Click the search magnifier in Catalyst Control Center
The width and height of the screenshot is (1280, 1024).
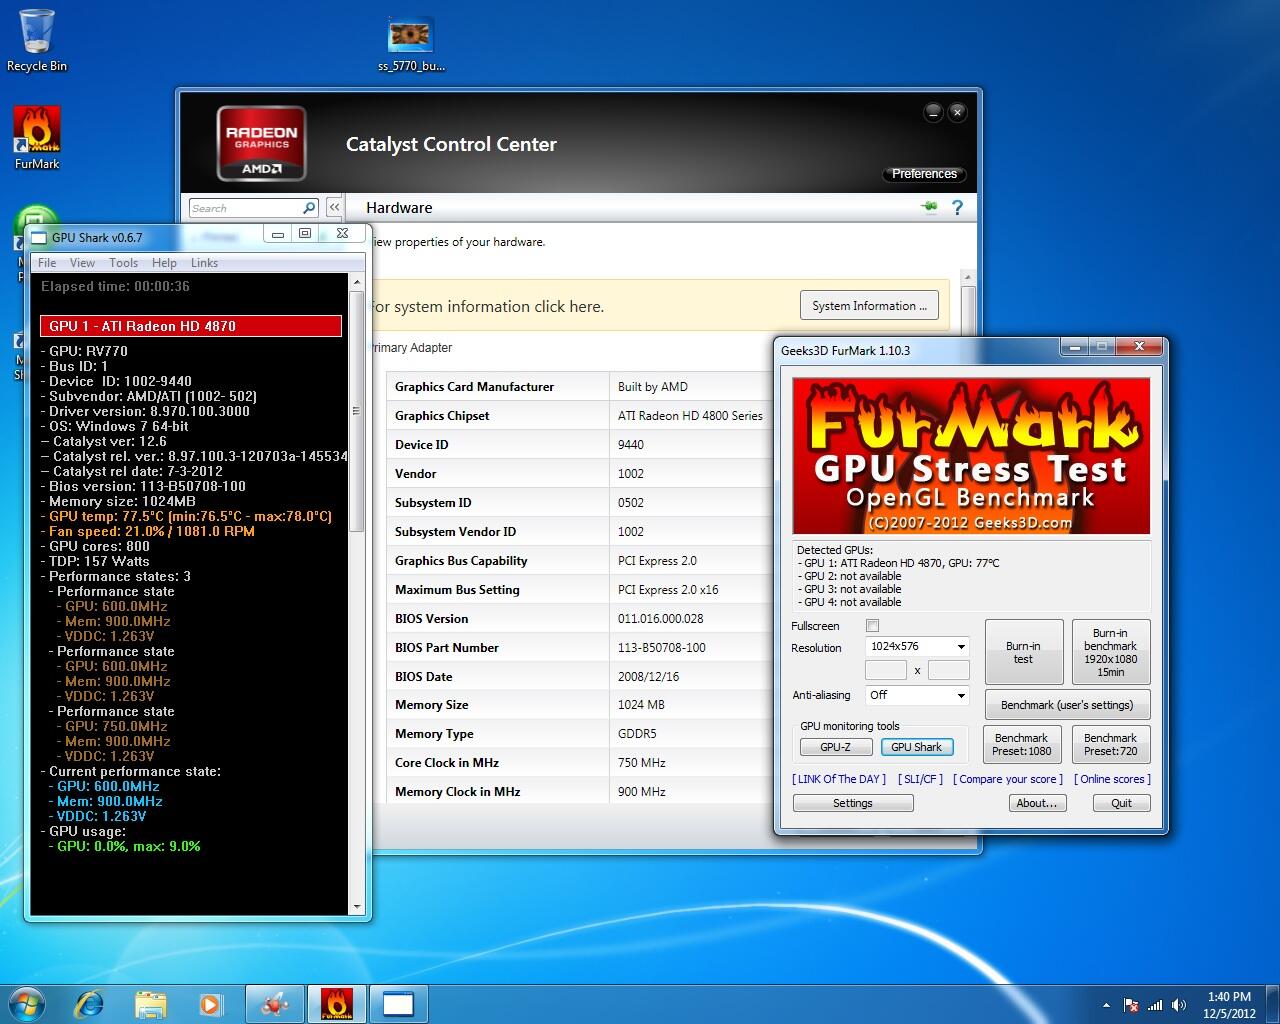coord(309,208)
